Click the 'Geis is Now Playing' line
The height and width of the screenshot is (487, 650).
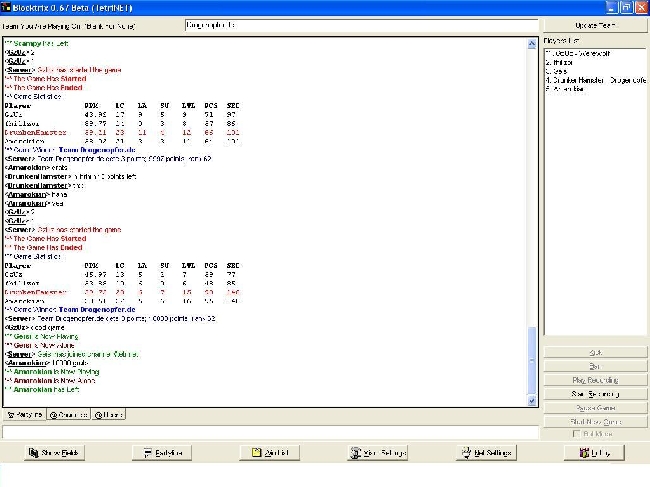point(41,337)
